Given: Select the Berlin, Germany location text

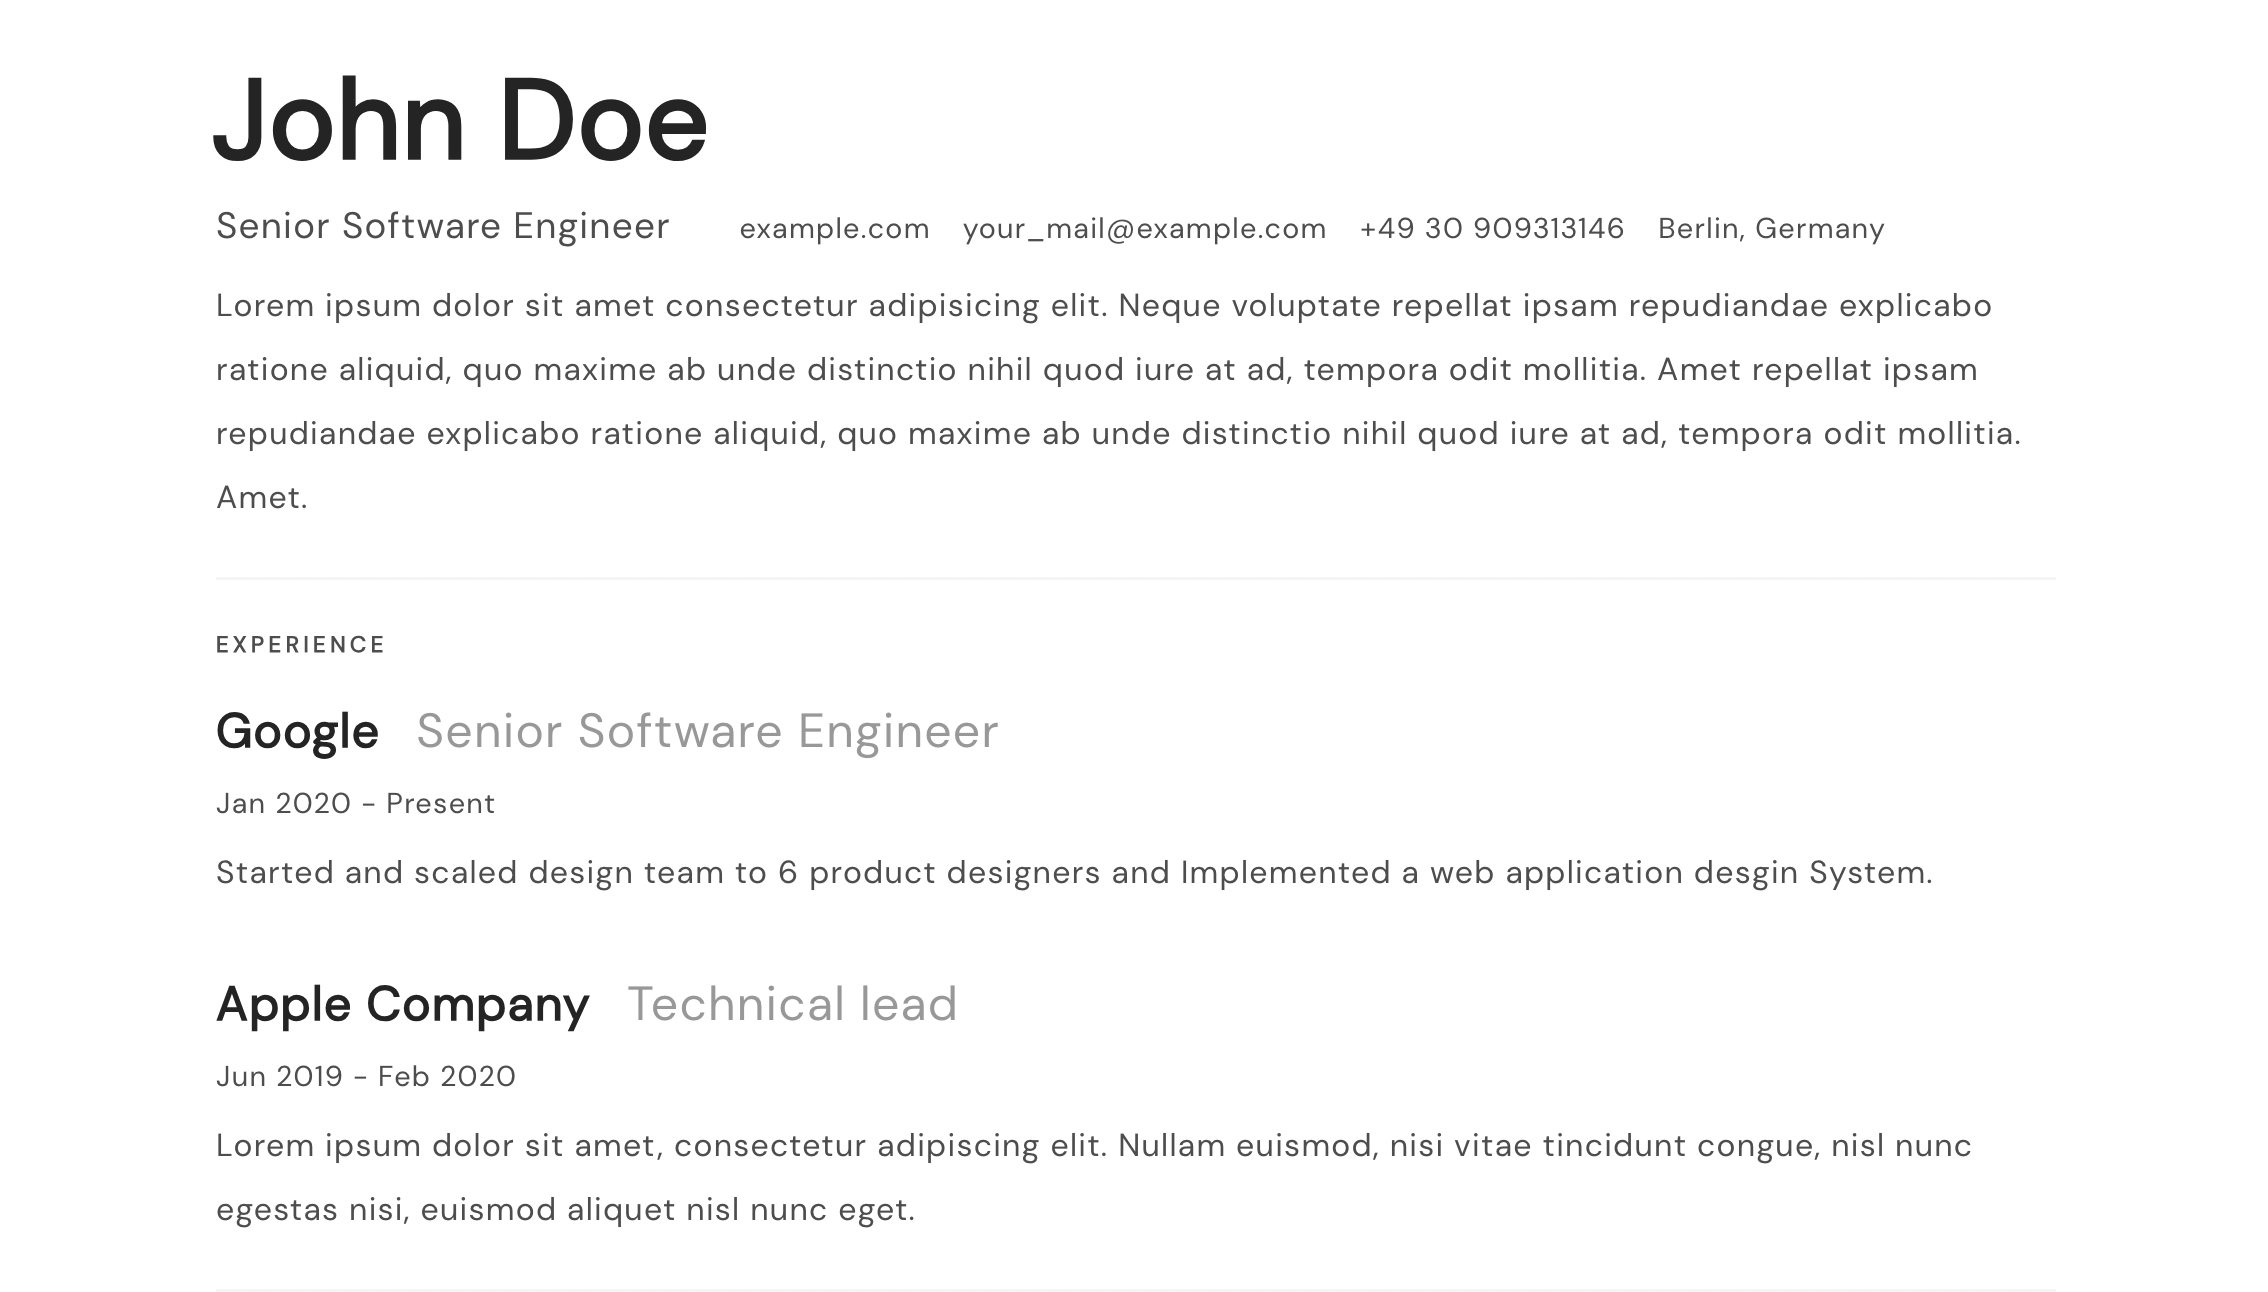Looking at the screenshot, I should [1771, 229].
